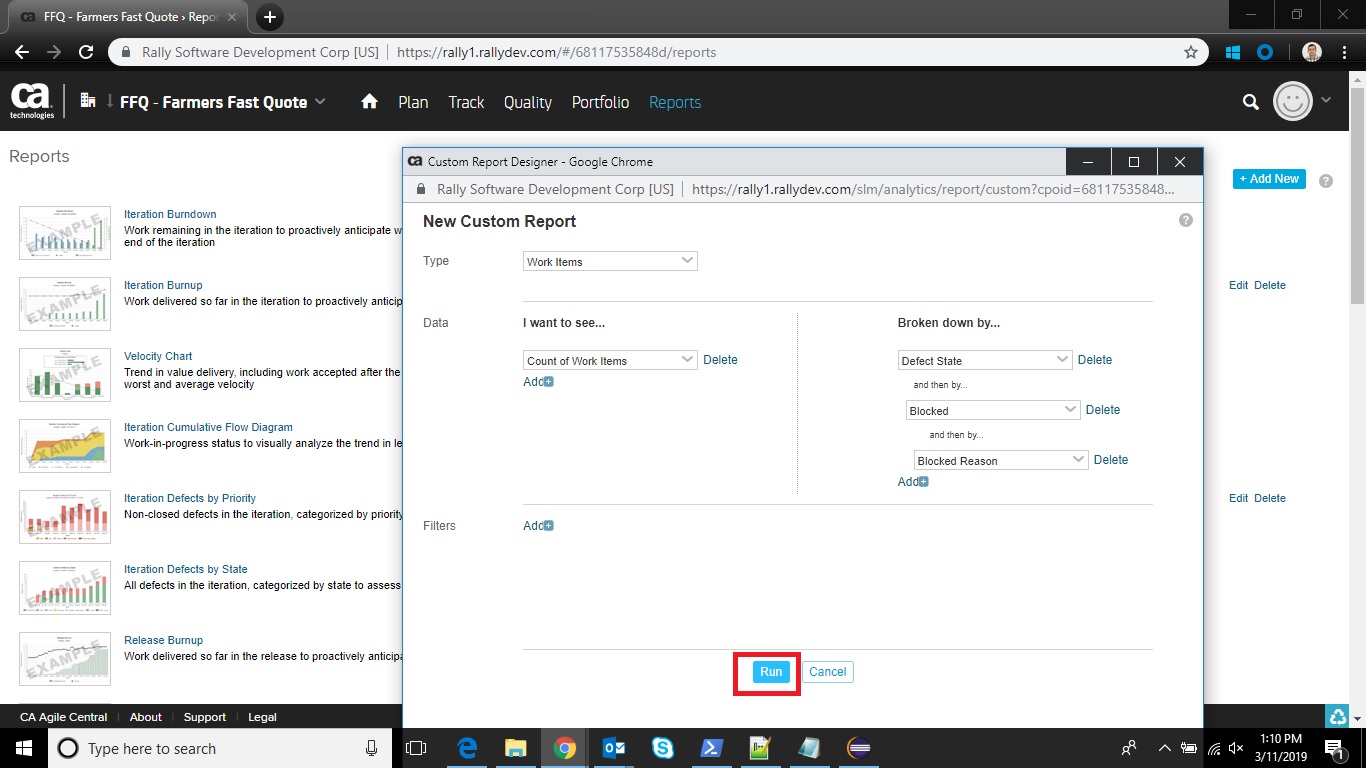Click the Iteration Burndown thumbnail
This screenshot has width=1366, height=768.
[x=65, y=232]
